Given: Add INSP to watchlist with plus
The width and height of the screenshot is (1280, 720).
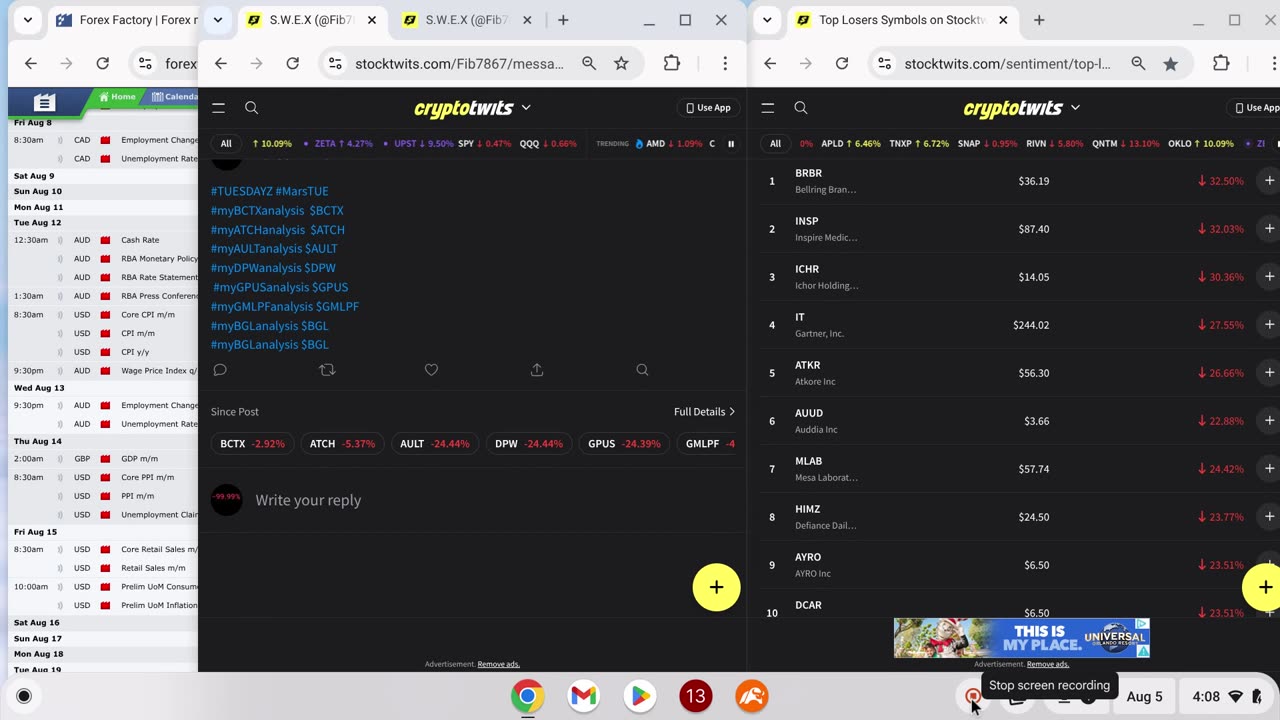Looking at the screenshot, I should (x=1269, y=229).
